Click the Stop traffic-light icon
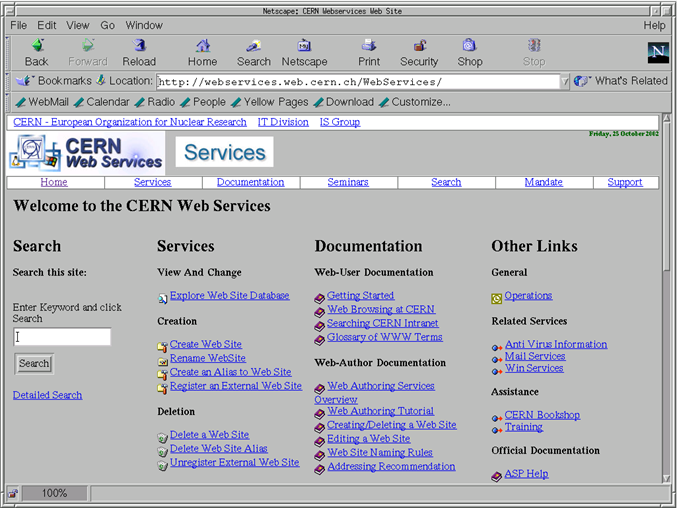The image size is (677, 508). (x=534, y=45)
